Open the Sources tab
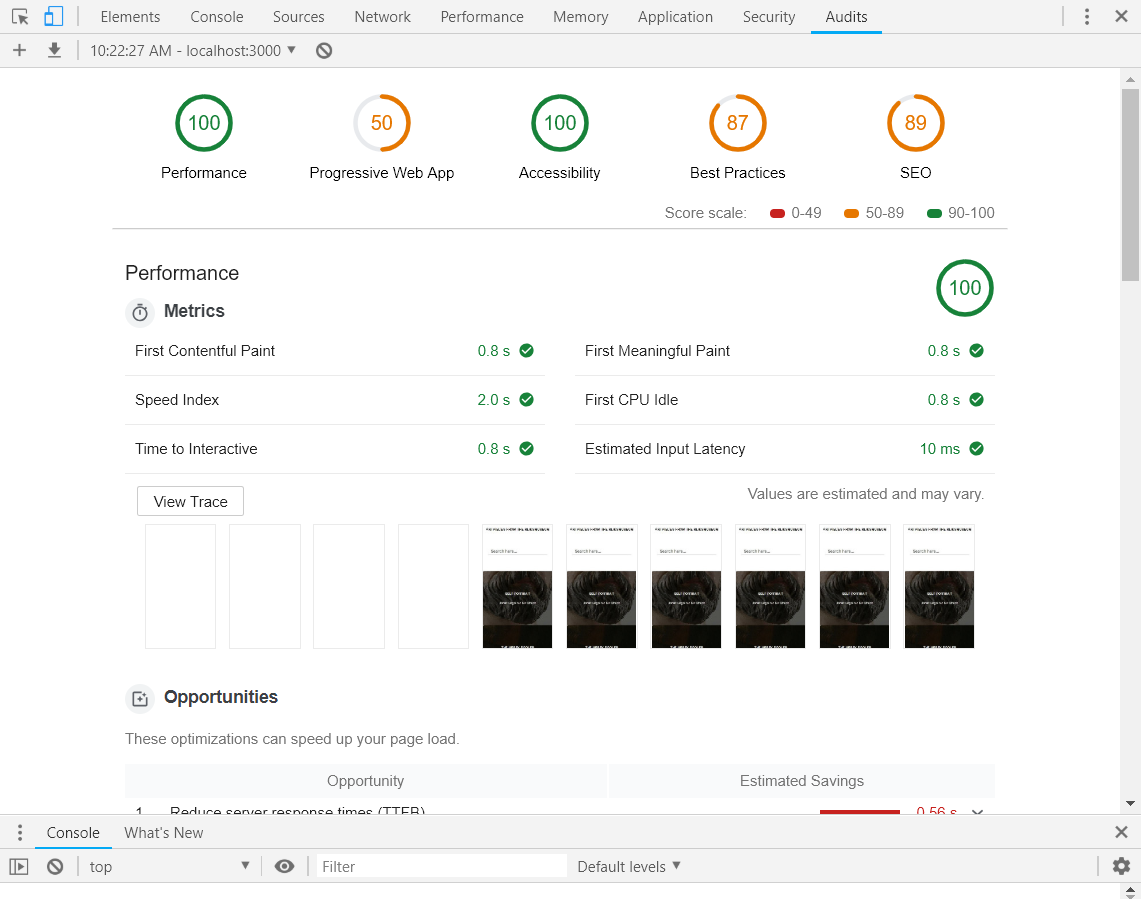Image resolution: width=1141 pixels, height=899 pixels. 298,17
